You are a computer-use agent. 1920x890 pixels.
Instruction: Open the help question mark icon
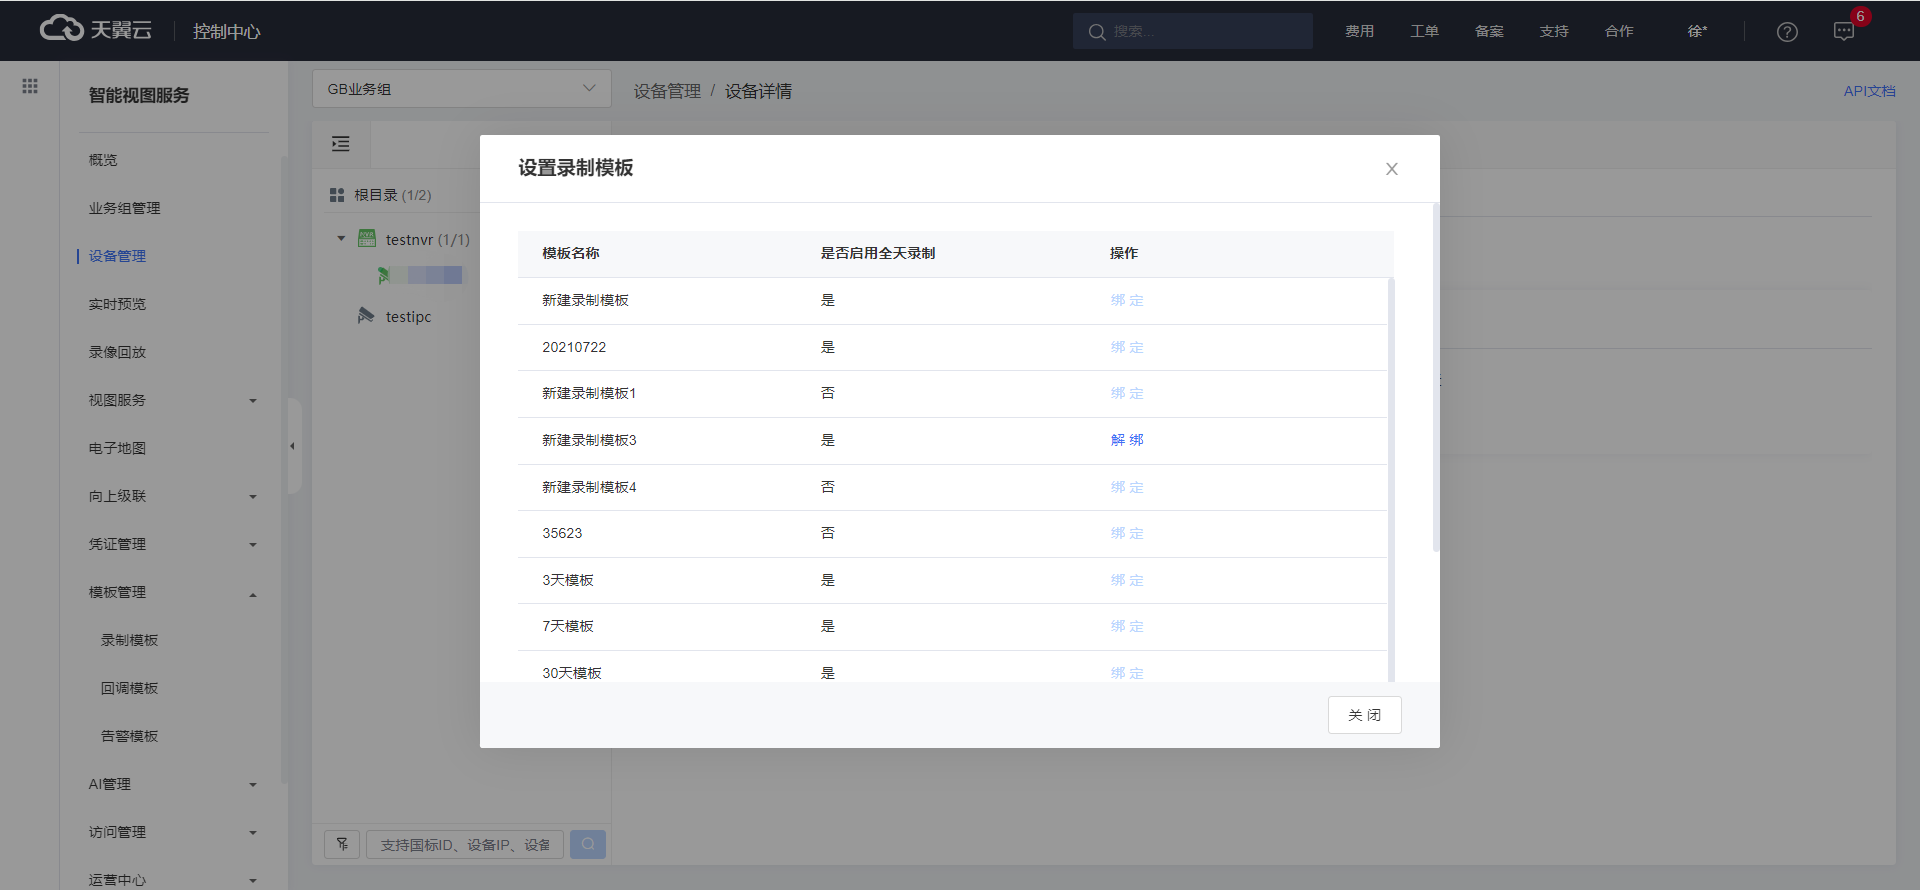[1787, 32]
